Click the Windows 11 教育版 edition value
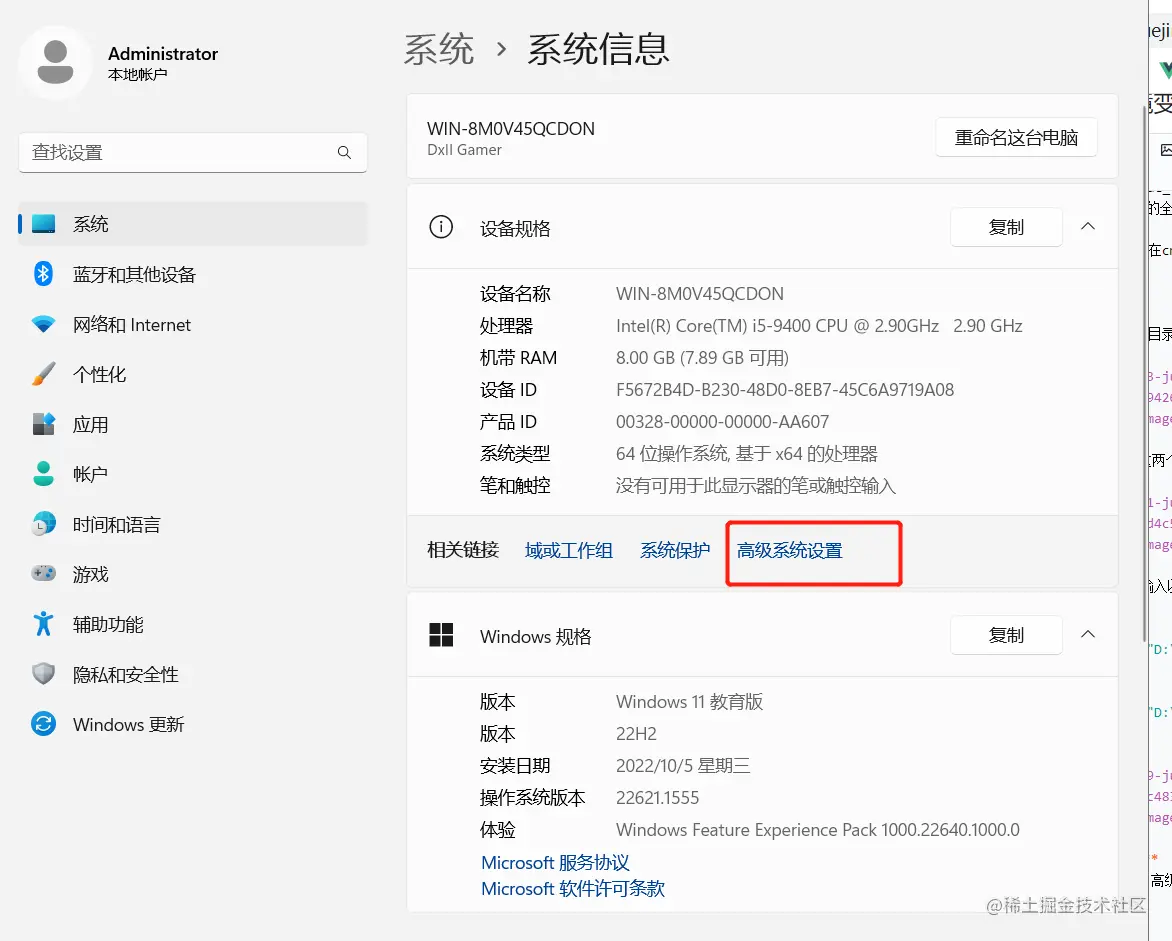 (689, 702)
